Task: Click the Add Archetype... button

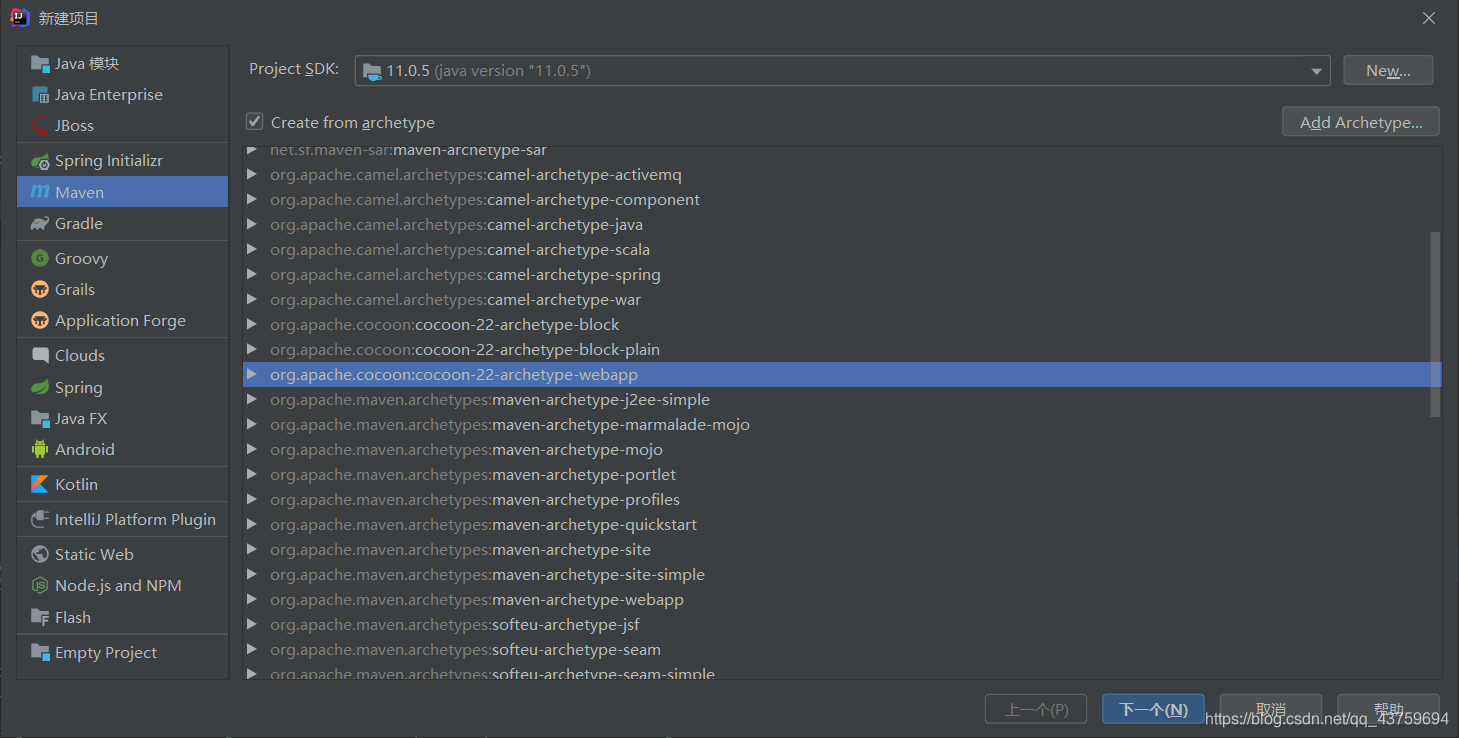Action: (x=1361, y=122)
